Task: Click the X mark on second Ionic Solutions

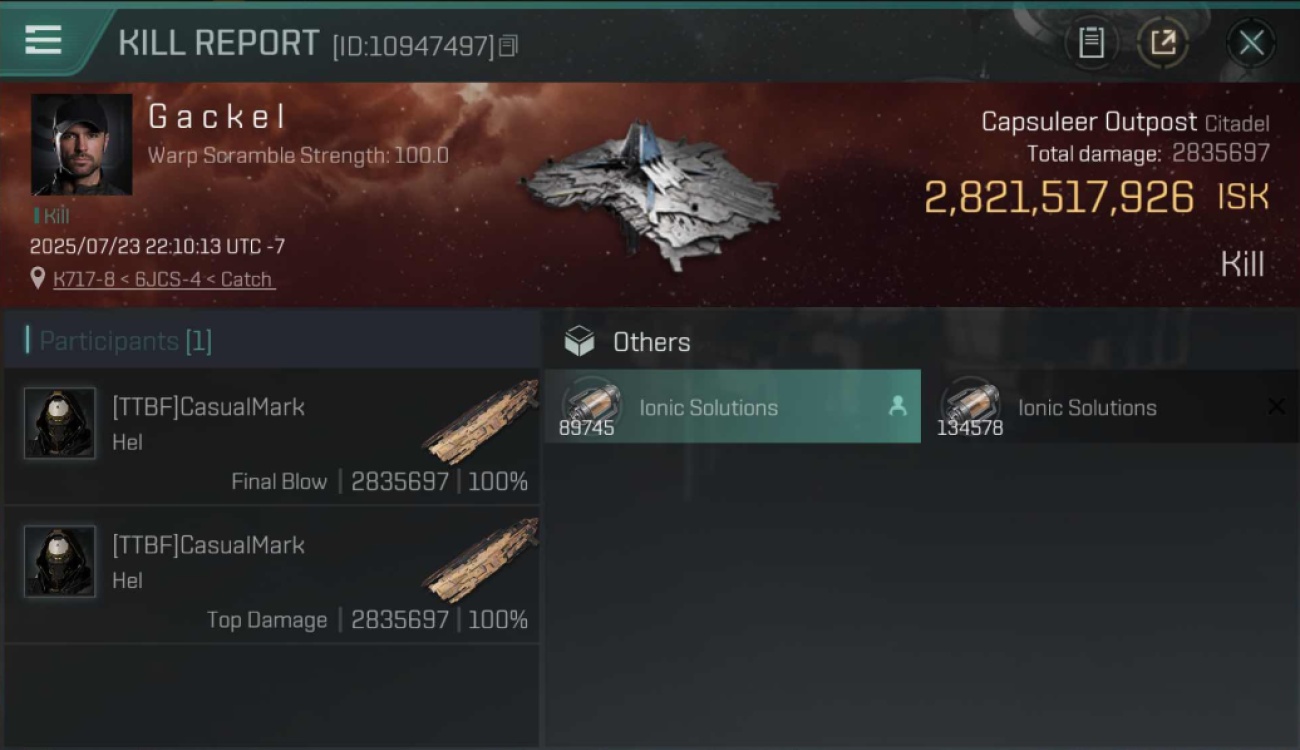Action: pyautogui.click(x=1276, y=406)
